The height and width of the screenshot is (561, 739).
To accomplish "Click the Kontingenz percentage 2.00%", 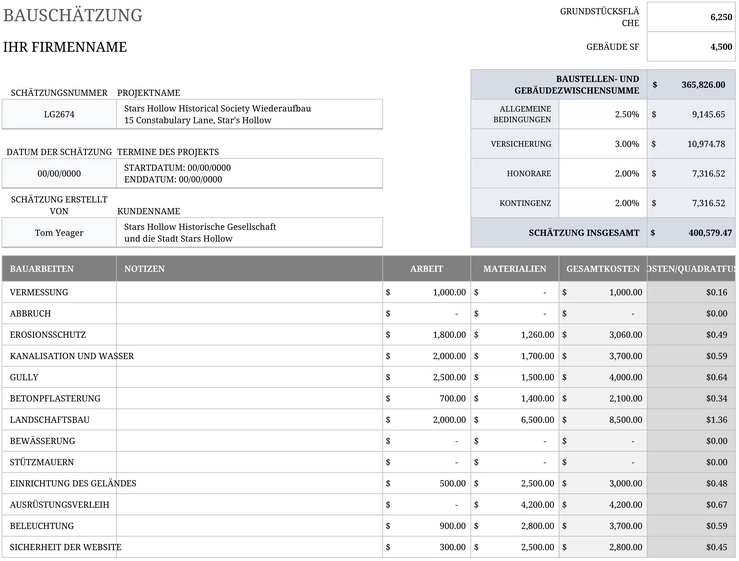I will click(x=603, y=203).
